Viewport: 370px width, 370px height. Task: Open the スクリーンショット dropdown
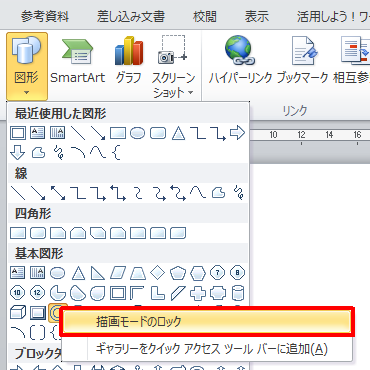[x=173, y=66]
